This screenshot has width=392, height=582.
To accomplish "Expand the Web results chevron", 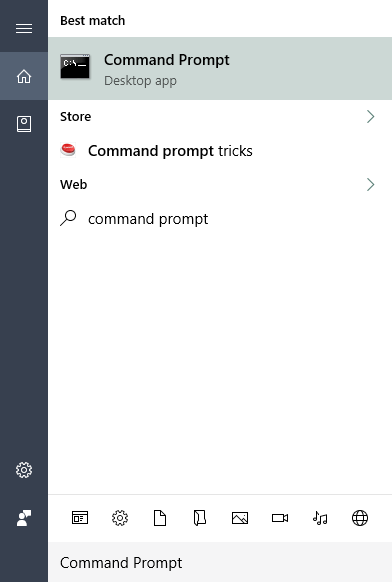I will click(370, 184).
